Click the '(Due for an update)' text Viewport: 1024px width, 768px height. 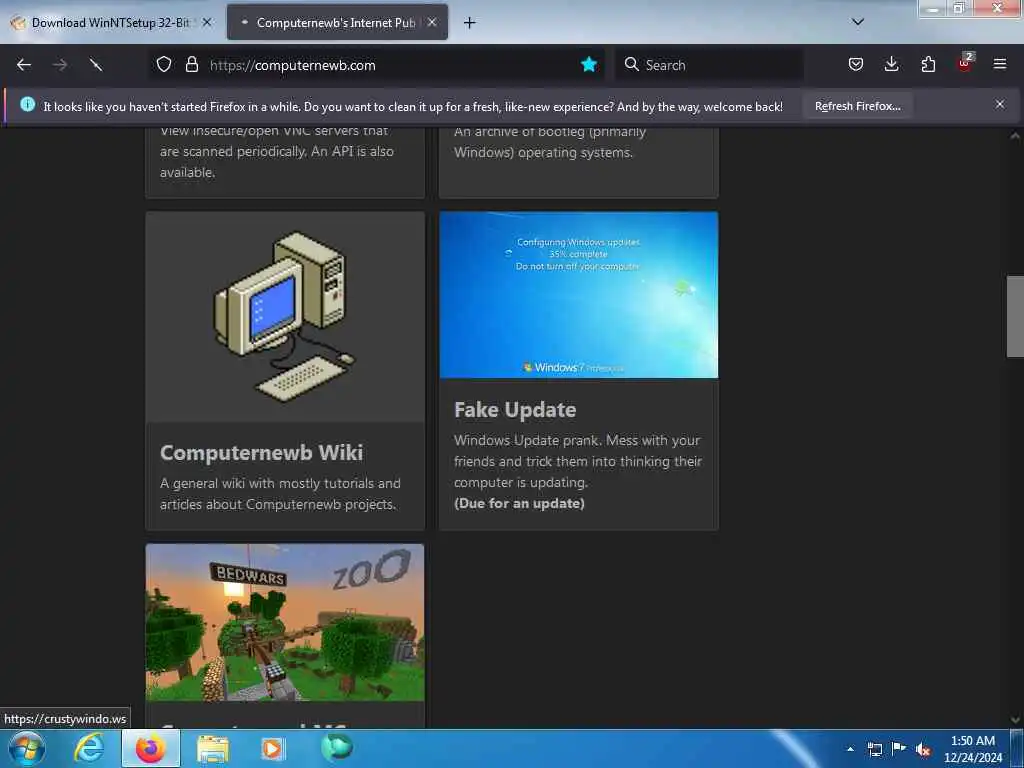click(x=519, y=504)
